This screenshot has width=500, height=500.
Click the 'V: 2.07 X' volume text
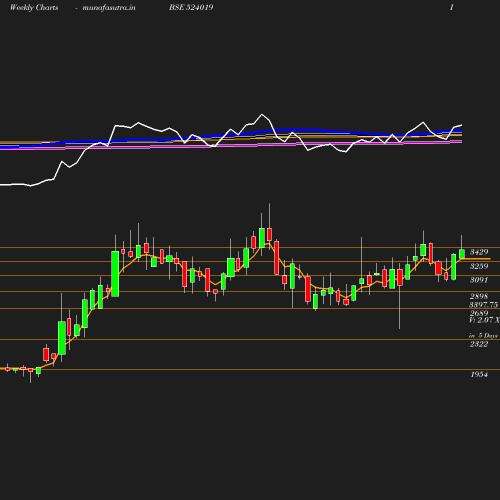point(484,320)
